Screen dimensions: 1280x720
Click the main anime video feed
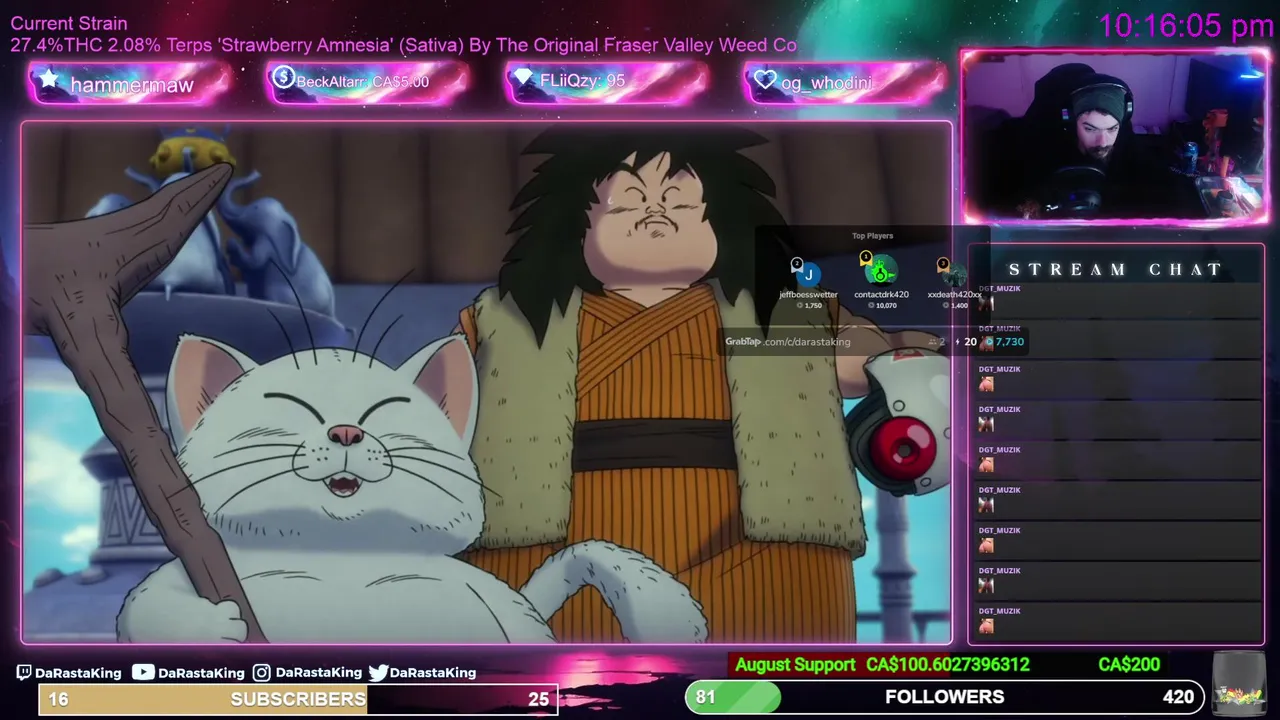click(487, 383)
